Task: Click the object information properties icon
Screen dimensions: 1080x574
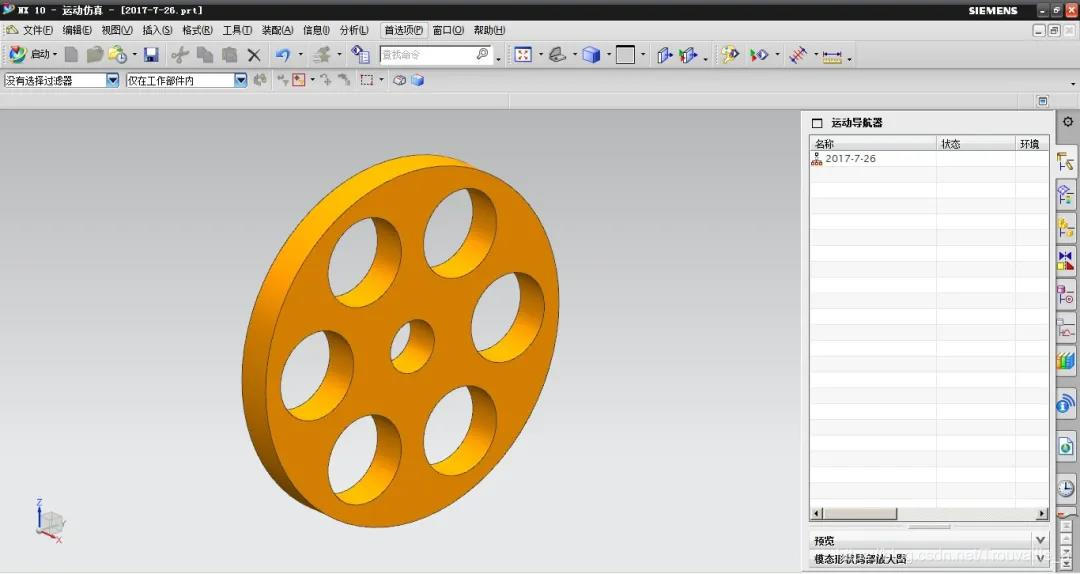Action: pyautogui.click(x=360, y=54)
